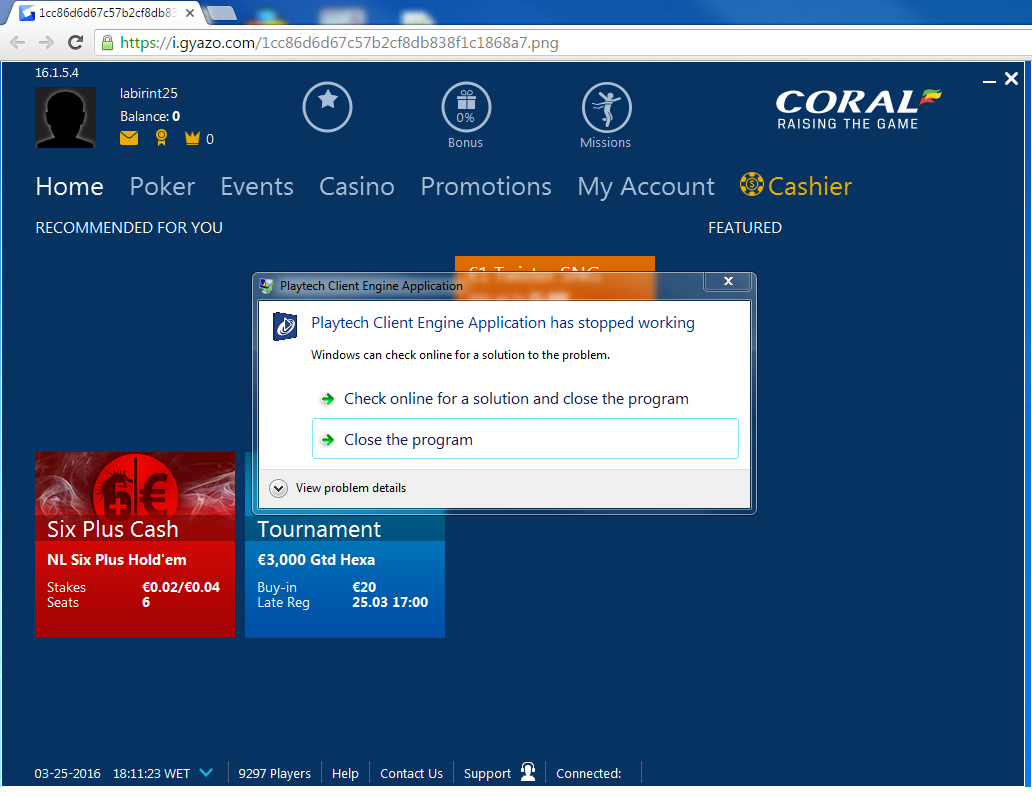Image resolution: width=1032 pixels, height=796 pixels.
Task: Go to the Home tab
Action: pyautogui.click(x=70, y=186)
